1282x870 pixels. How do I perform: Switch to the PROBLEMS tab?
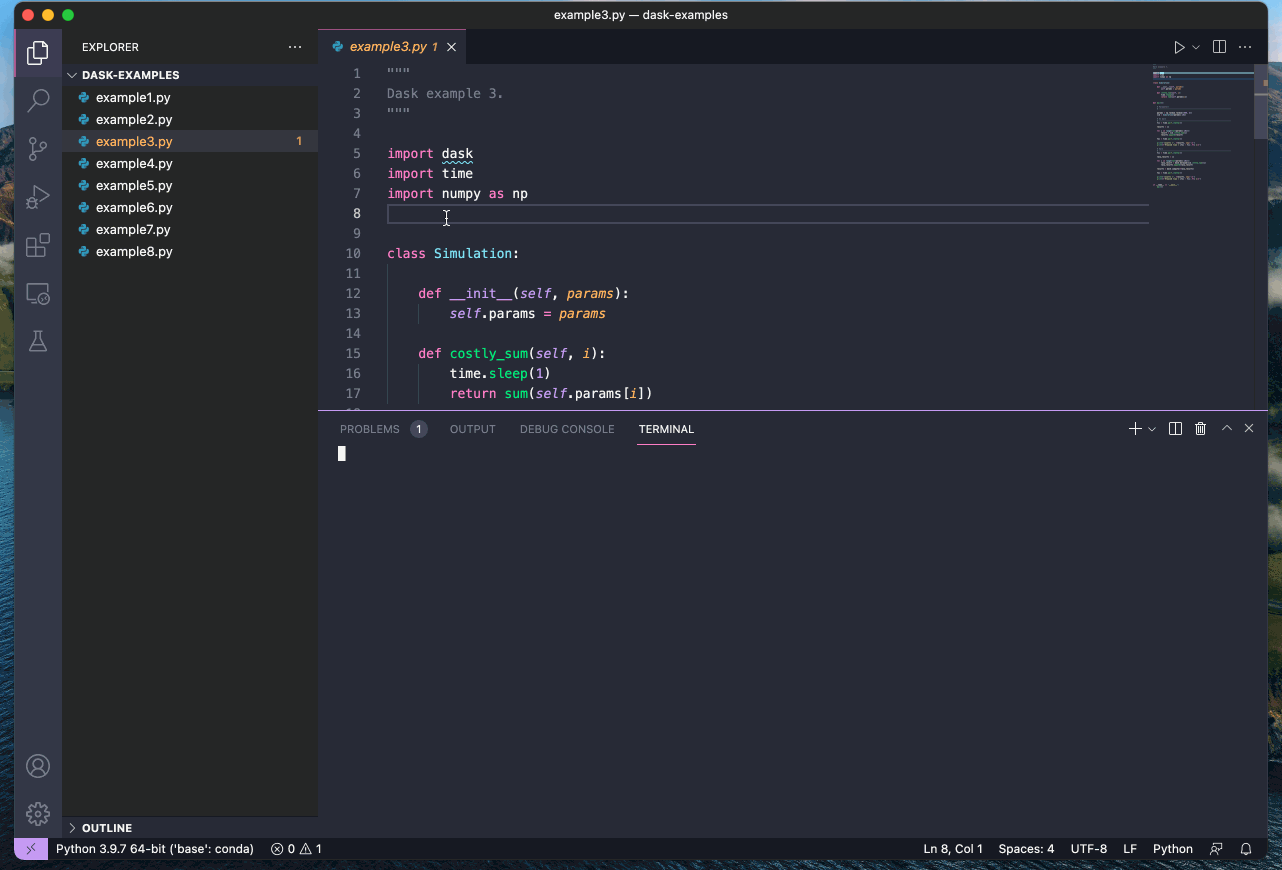coord(370,428)
